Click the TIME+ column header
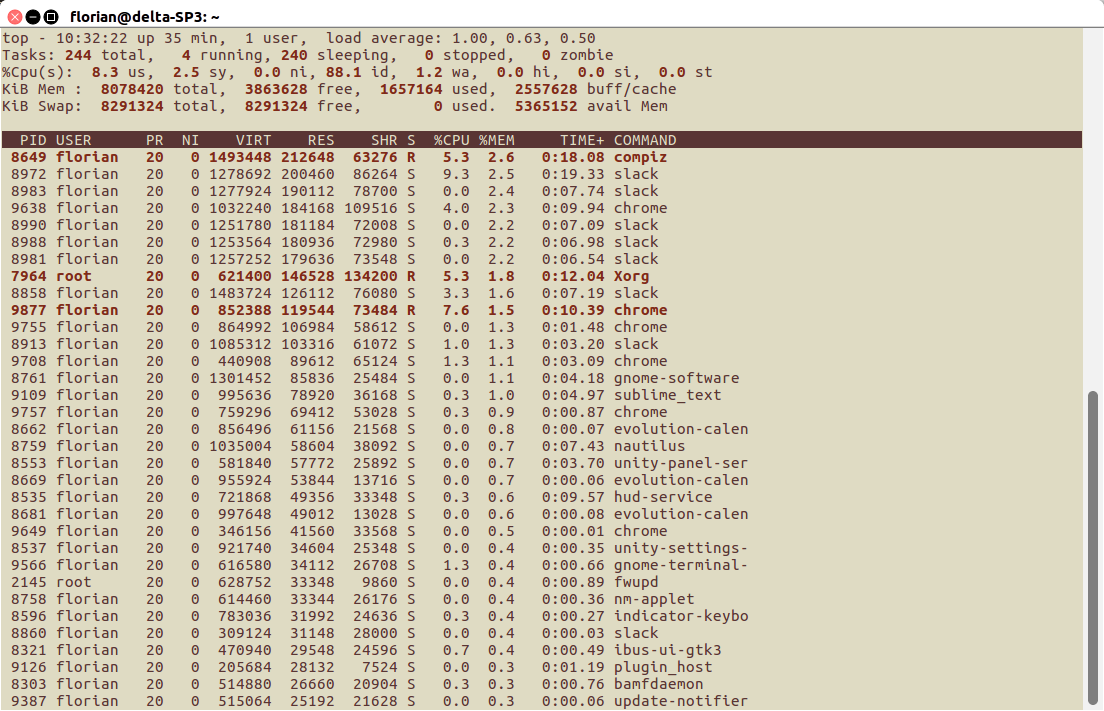This screenshot has width=1104, height=711. pyautogui.click(x=582, y=140)
